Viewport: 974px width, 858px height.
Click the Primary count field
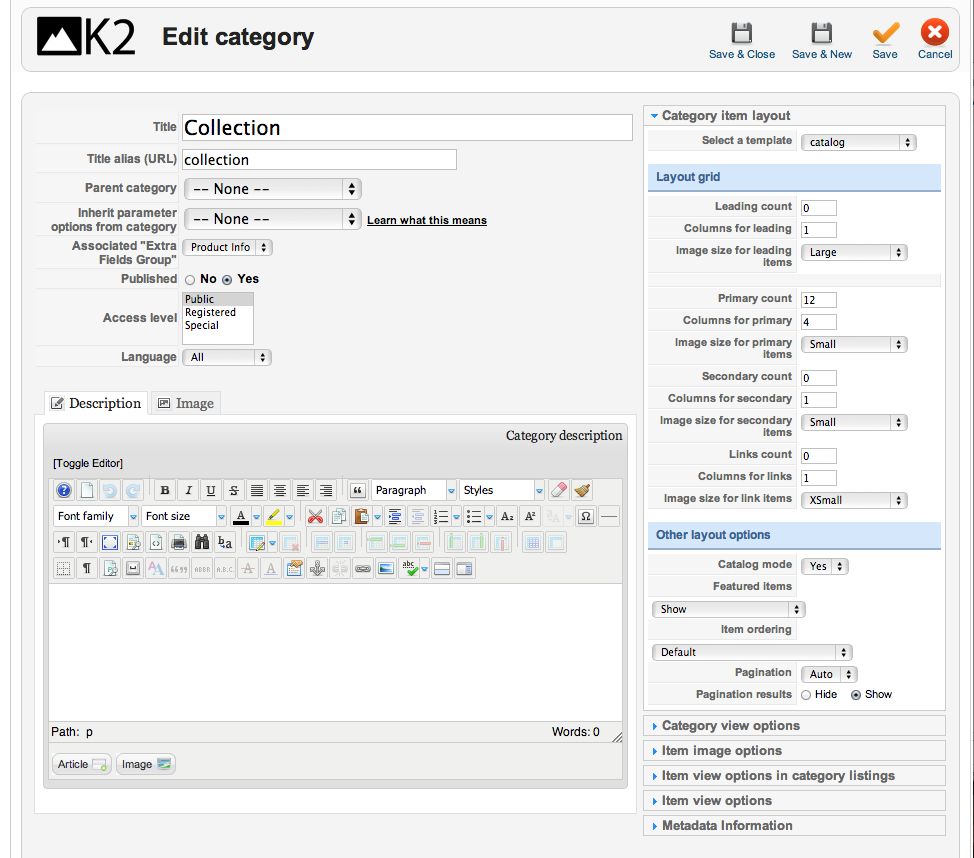tap(819, 300)
